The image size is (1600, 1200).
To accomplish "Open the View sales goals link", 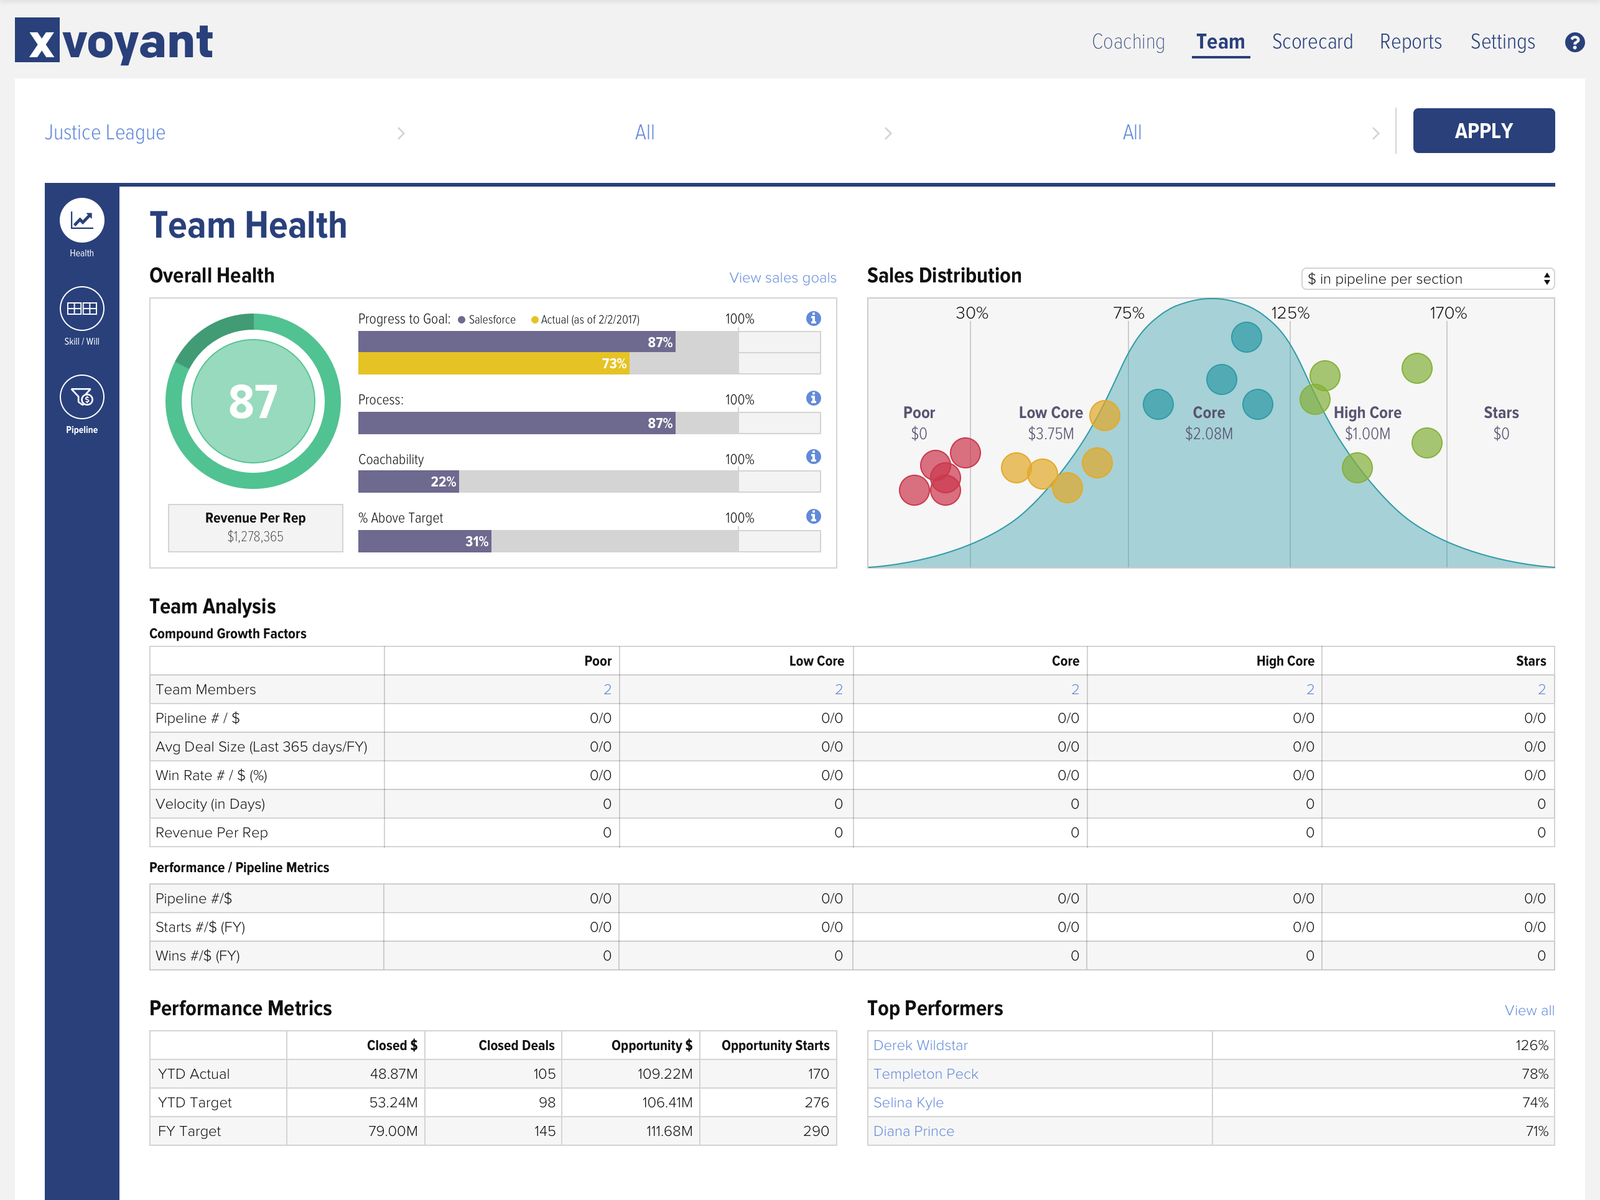I will [x=782, y=277].
